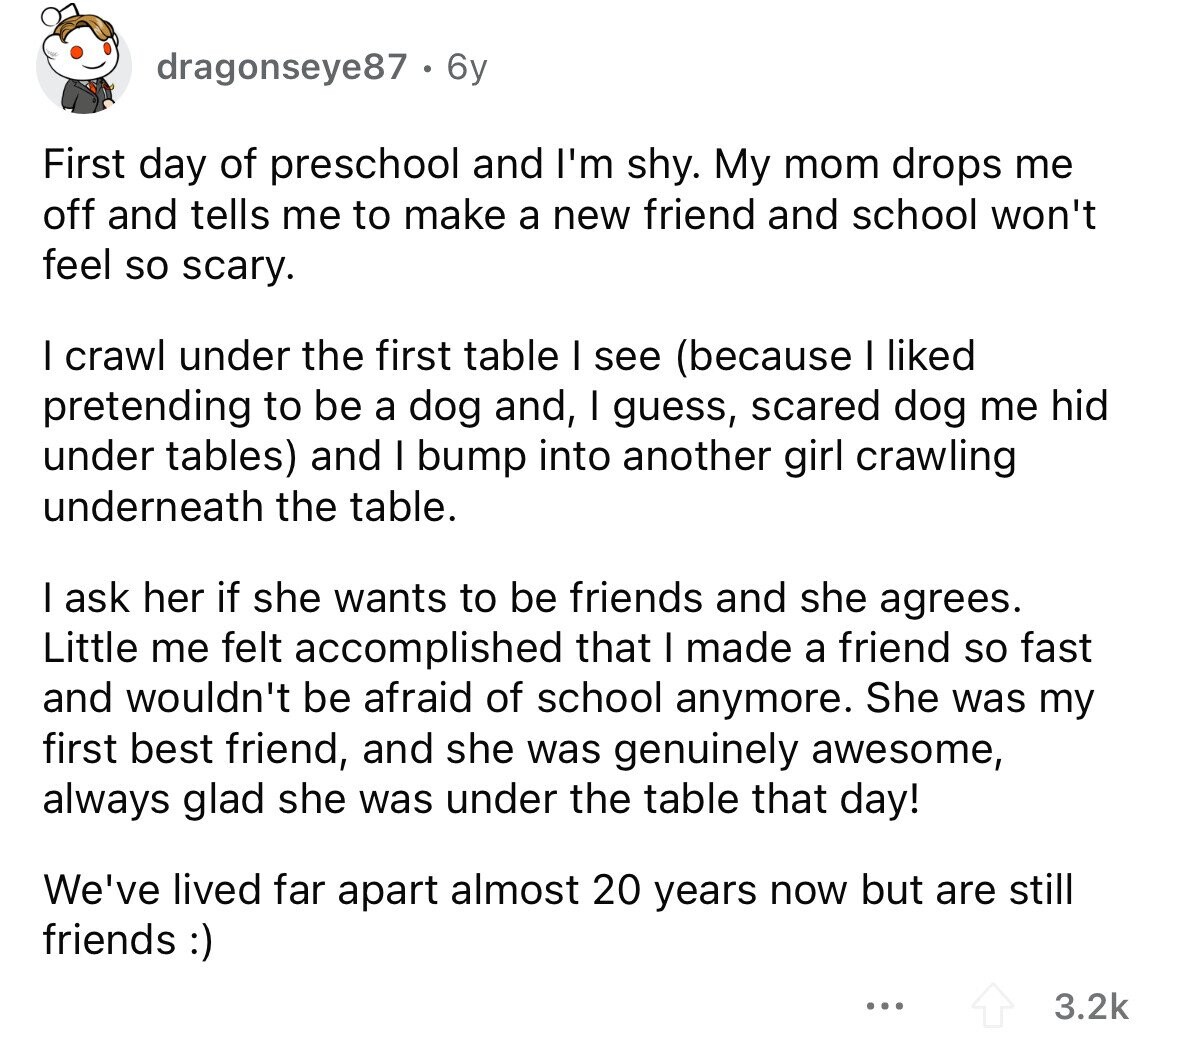Open the three-dot more options menu
This screenshot has width=1179, height=1039.
click(x=885, y=1005)
